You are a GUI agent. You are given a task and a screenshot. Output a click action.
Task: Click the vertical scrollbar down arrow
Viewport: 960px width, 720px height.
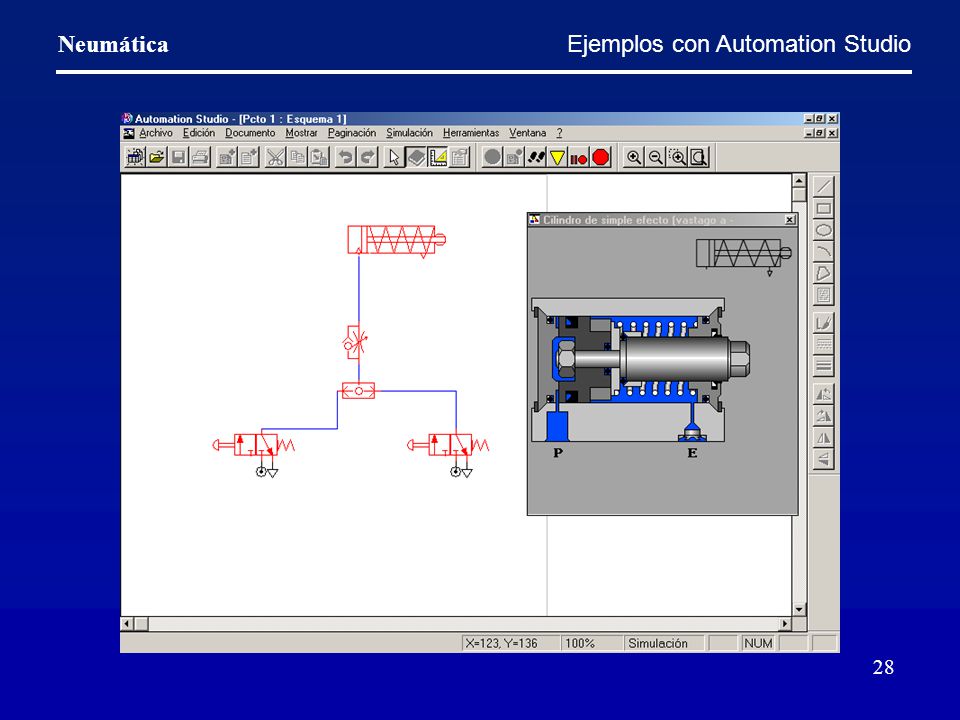point(799,609)
